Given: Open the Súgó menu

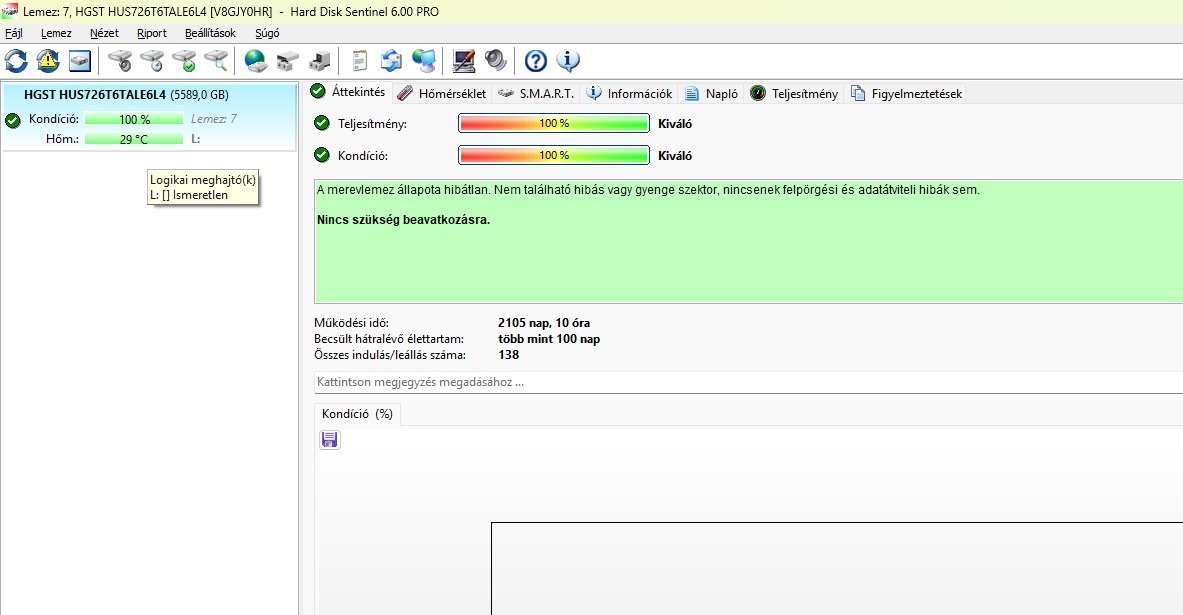Looking at the screenshot, I should coord(267,33).
